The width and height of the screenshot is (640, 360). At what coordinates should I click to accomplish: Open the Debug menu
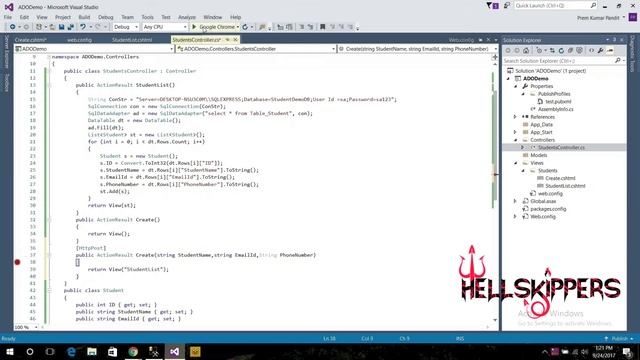pos(105,17)
